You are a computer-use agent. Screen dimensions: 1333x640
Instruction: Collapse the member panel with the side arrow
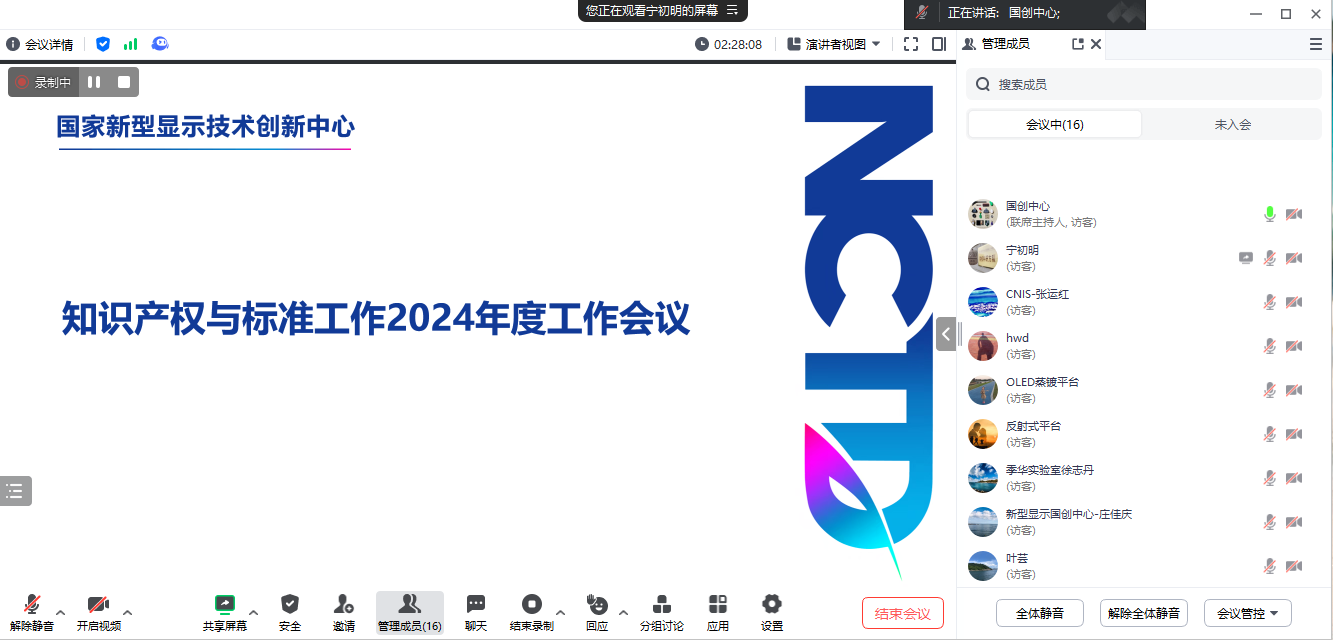pos(946,334)
